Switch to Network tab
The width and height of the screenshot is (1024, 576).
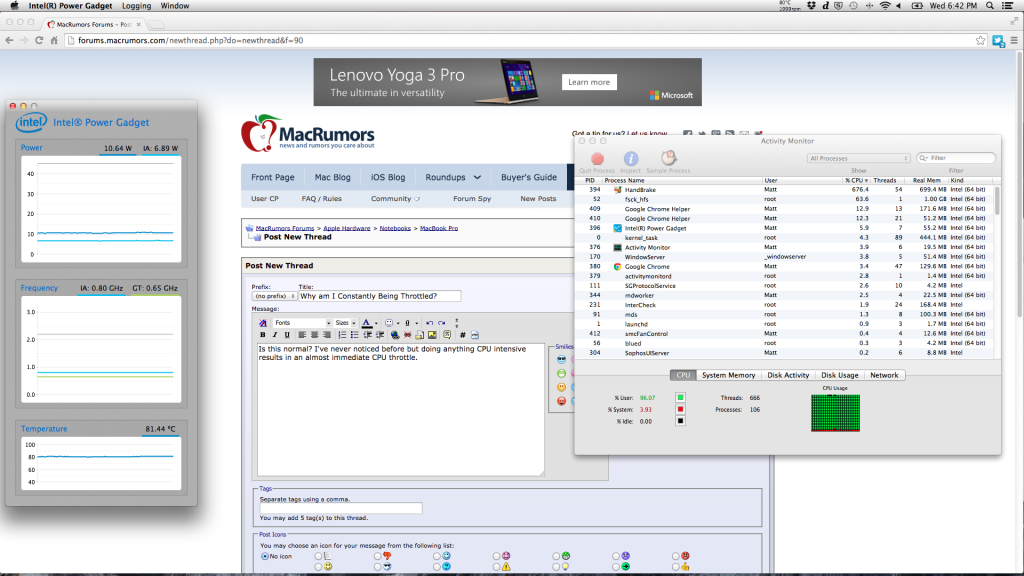[884, 375]
